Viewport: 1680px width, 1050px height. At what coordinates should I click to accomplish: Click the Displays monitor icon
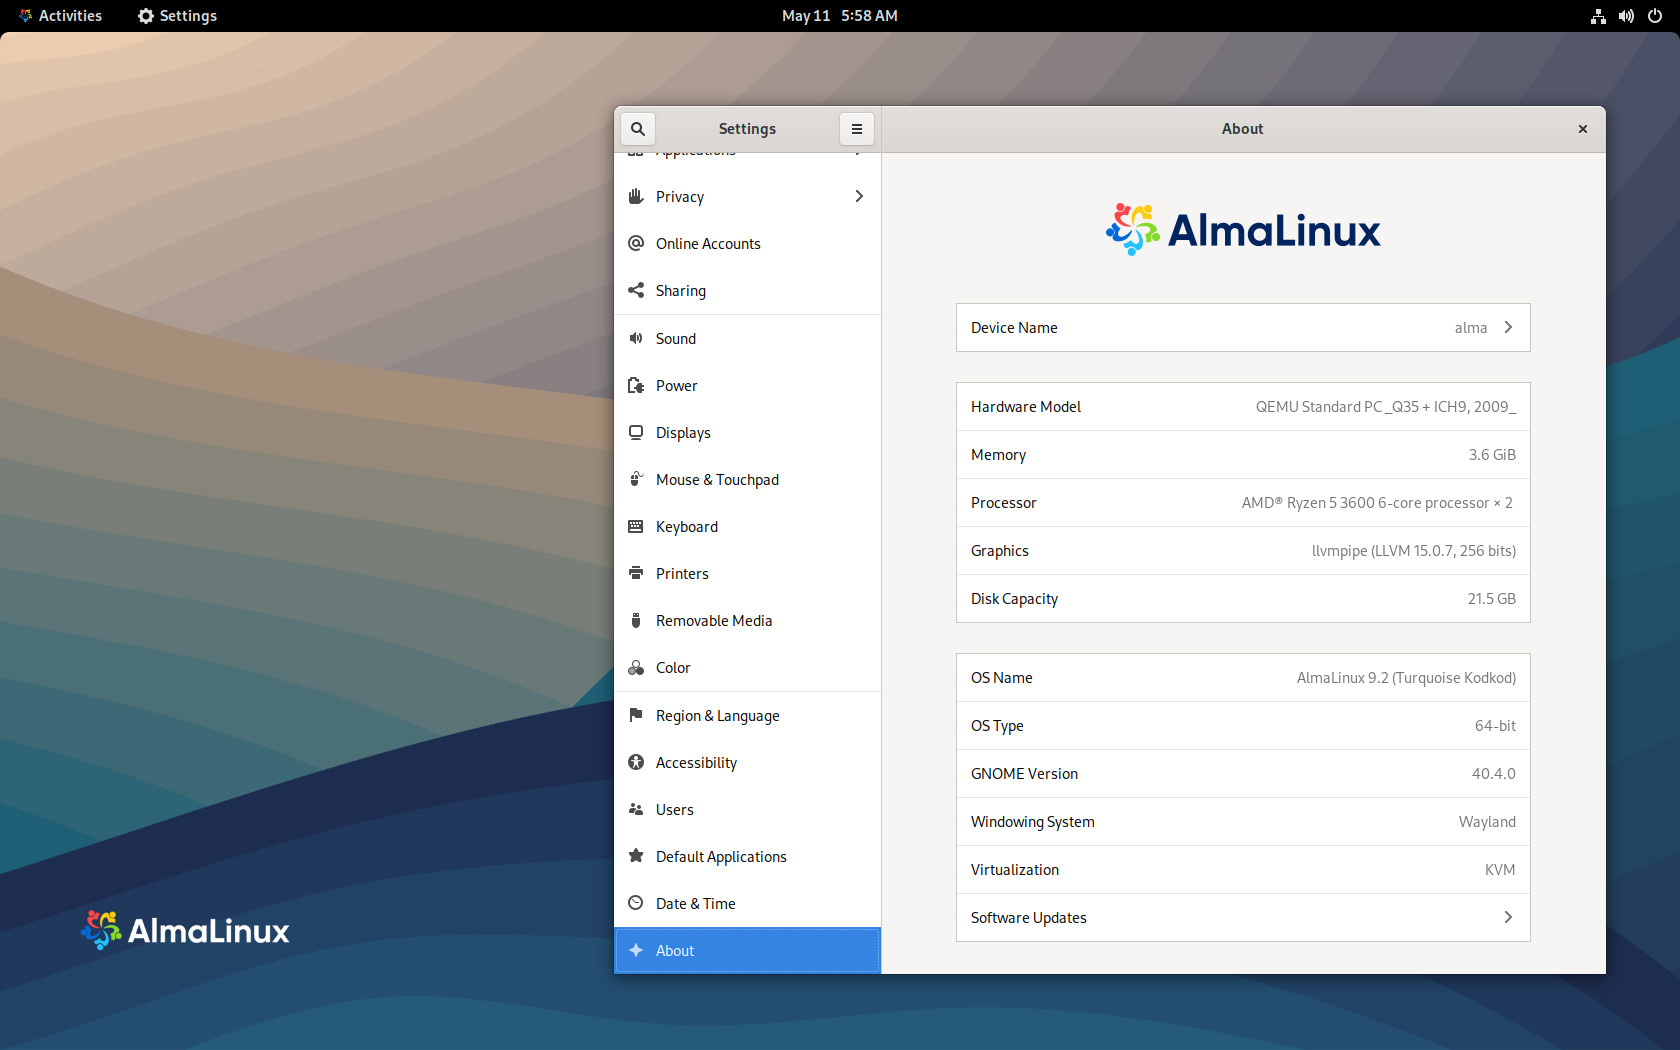point(636,432)
